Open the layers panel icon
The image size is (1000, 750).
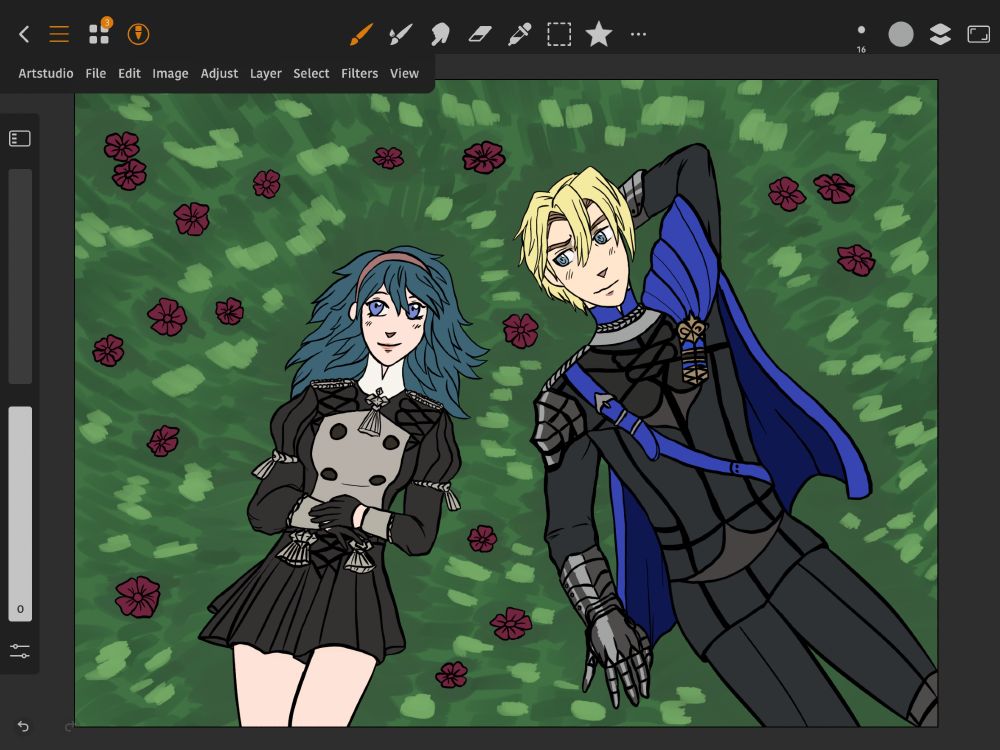tap(940, 35)
